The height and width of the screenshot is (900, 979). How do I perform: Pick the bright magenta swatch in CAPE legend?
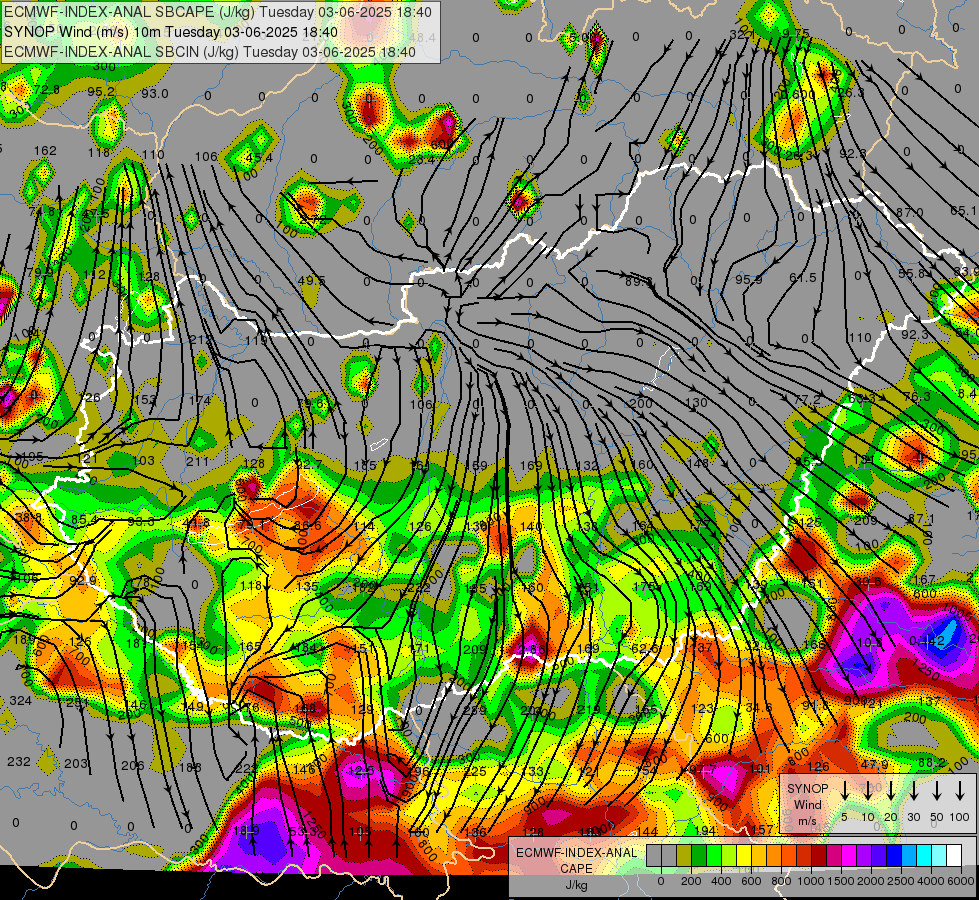coord(849,856)
